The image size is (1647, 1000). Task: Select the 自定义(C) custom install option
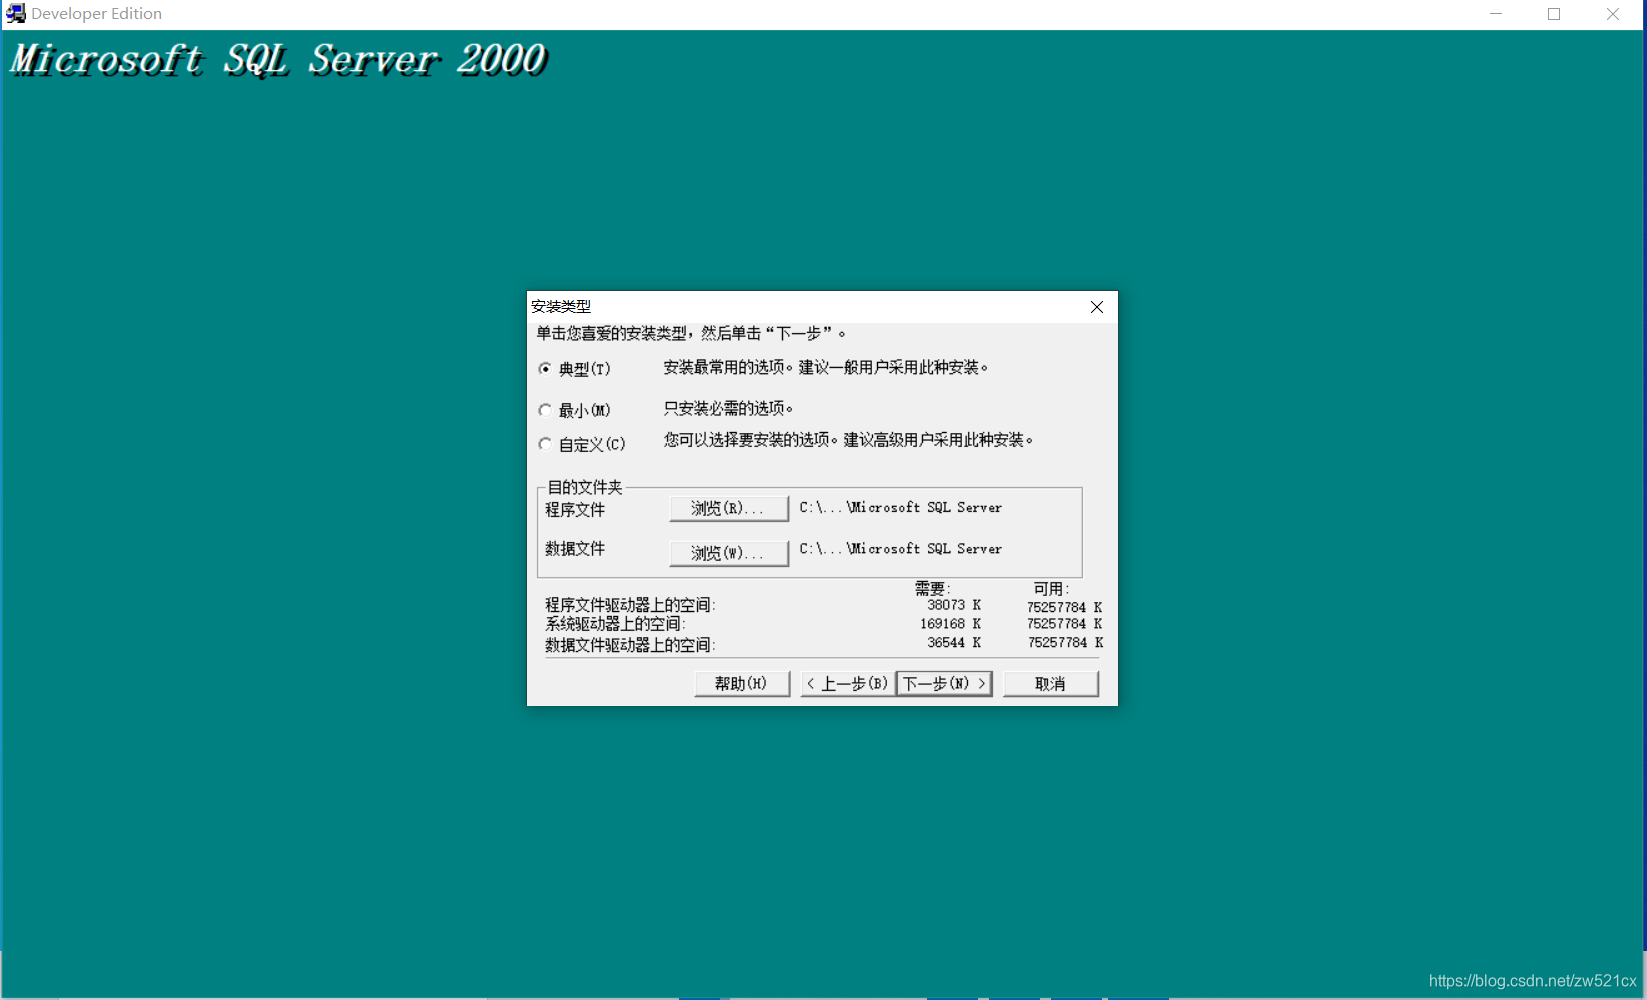(x=582, y=444)
